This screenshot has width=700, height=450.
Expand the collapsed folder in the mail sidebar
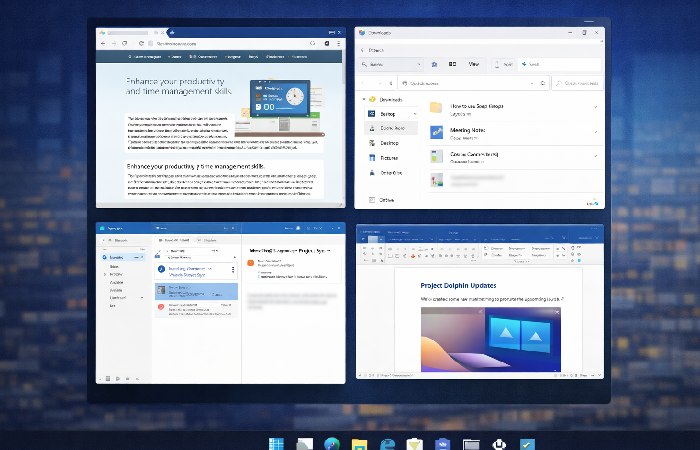coord(104,275)
